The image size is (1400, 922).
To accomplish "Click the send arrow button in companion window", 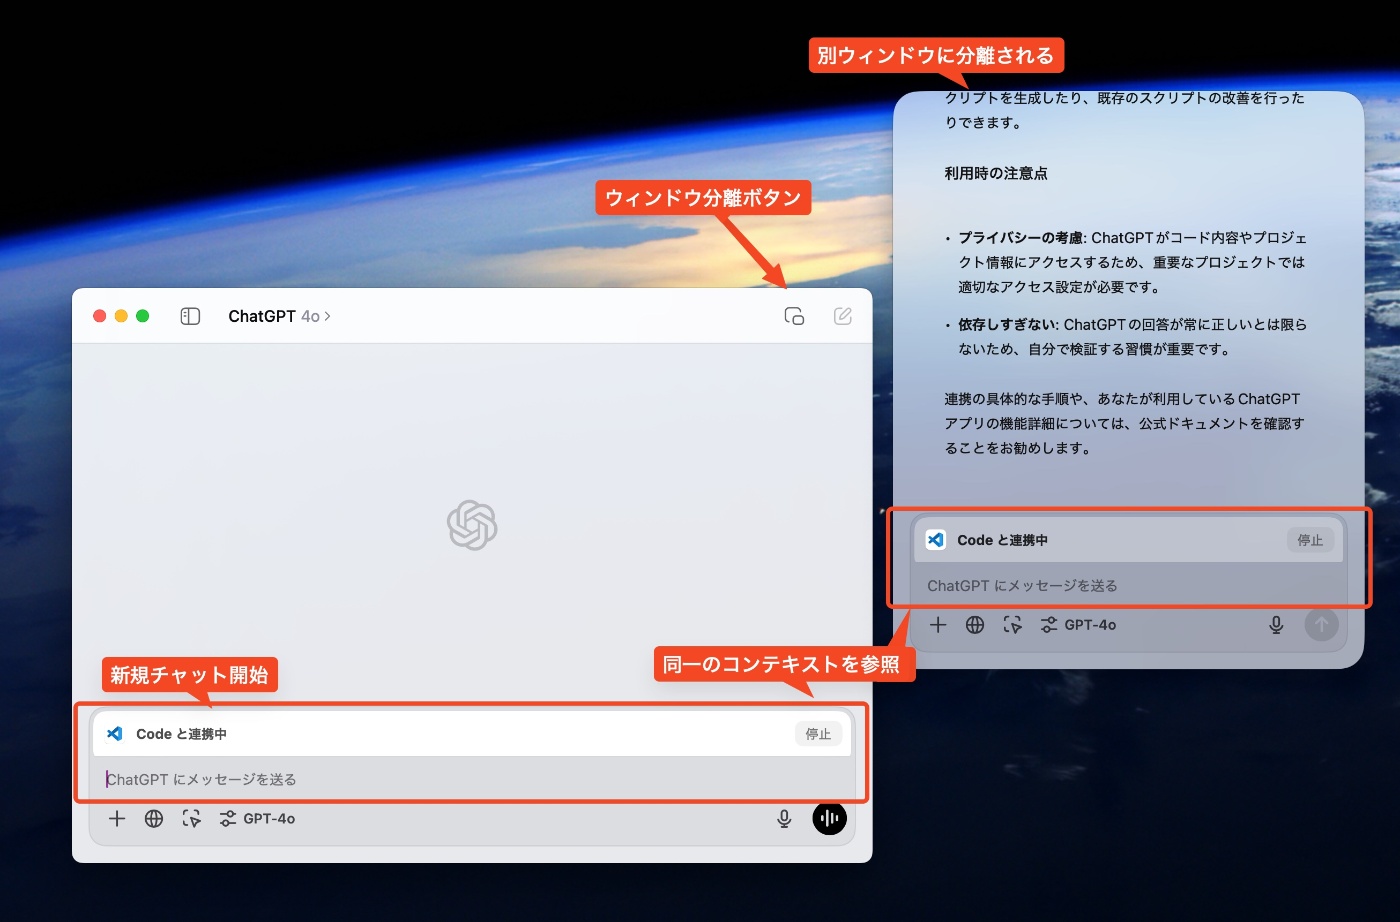I will click(1321, 625).
